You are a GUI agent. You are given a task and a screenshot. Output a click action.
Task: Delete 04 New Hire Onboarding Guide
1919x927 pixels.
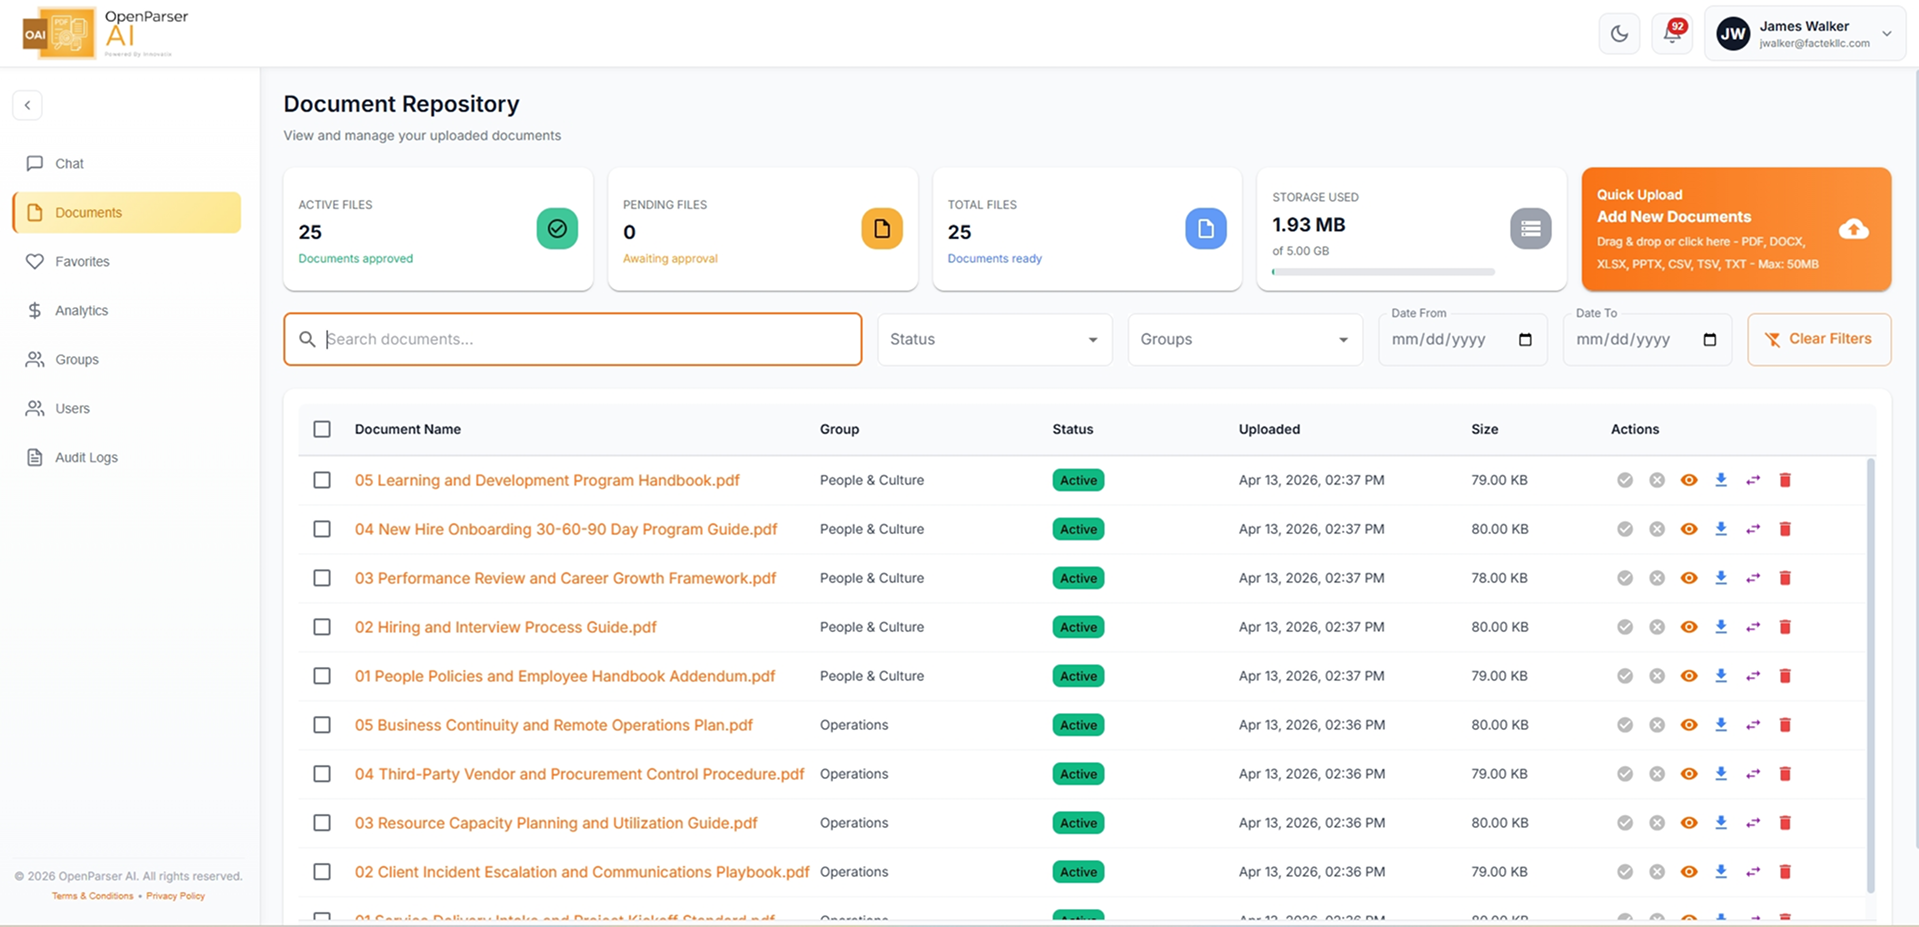(x=1785, y=529)
